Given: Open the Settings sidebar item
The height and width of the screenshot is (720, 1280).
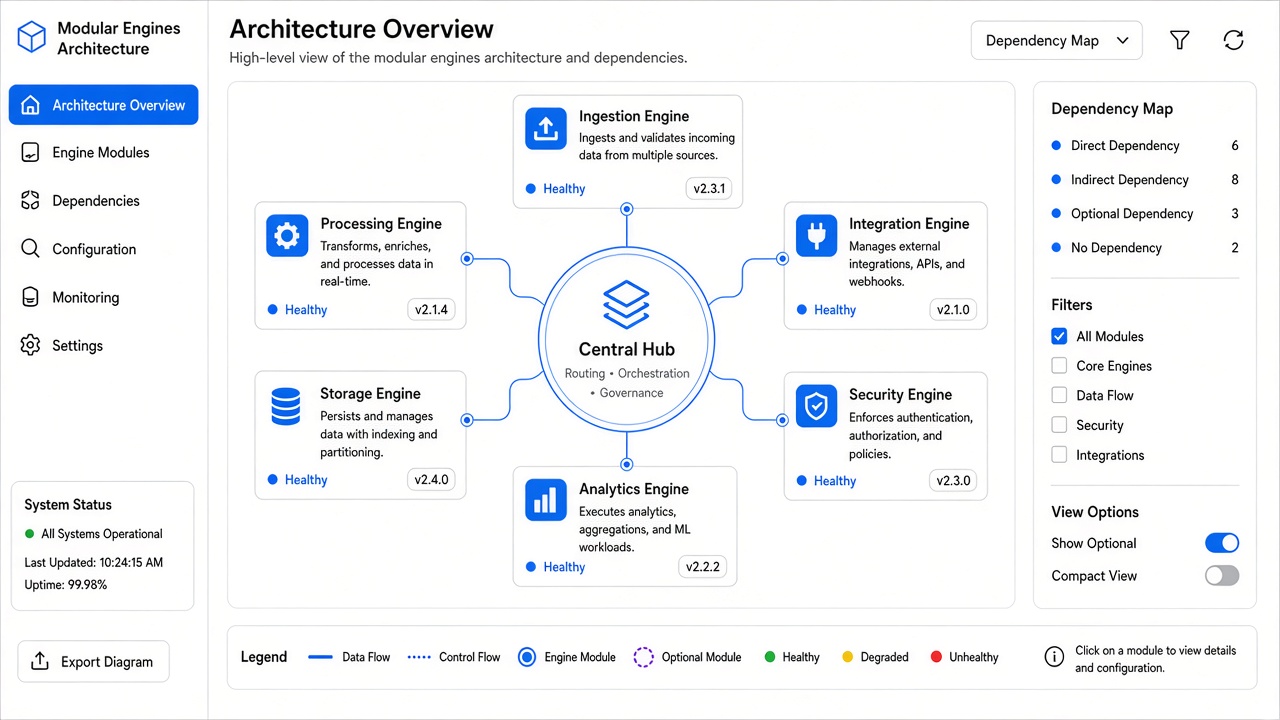Looking at the screenshot, I should point(104,345).
